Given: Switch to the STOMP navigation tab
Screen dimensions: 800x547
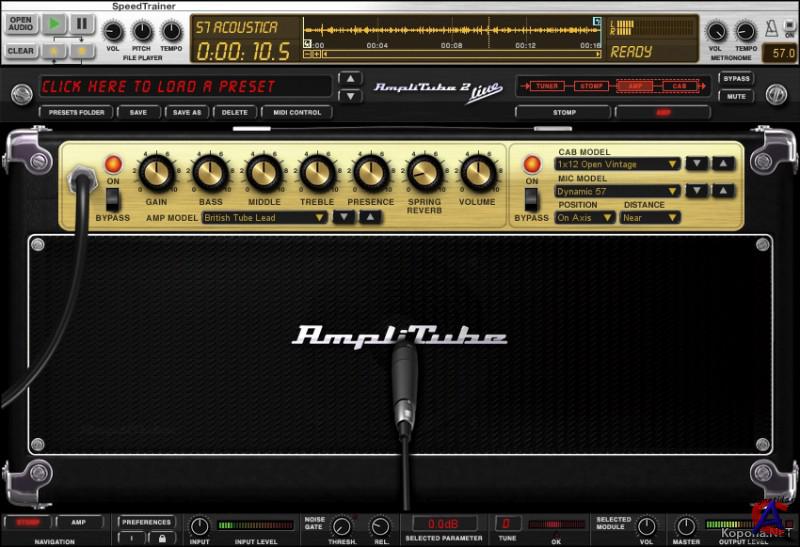Looking at the screenshot, I should [x=27, y=522].
